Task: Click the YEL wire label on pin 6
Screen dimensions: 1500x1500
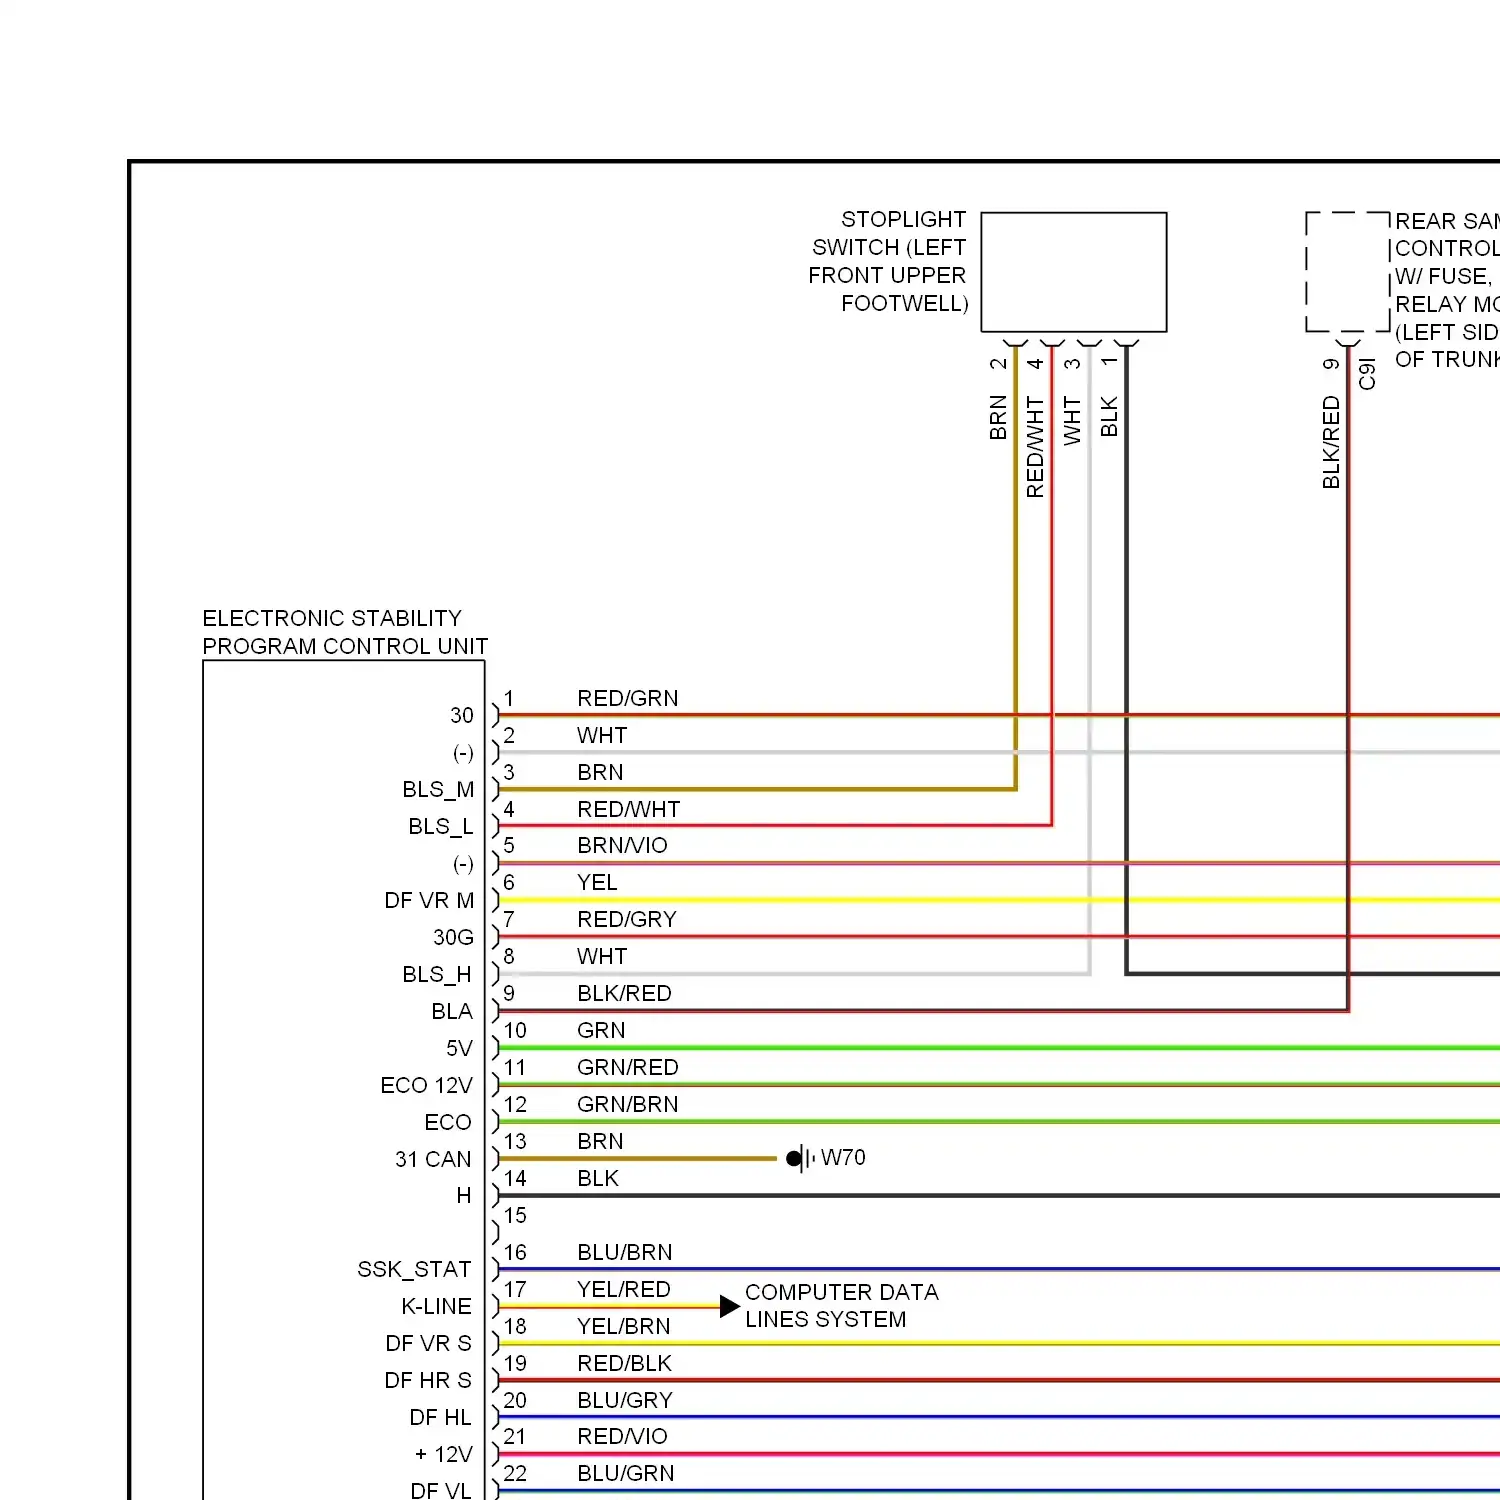Action: [597, 882]
